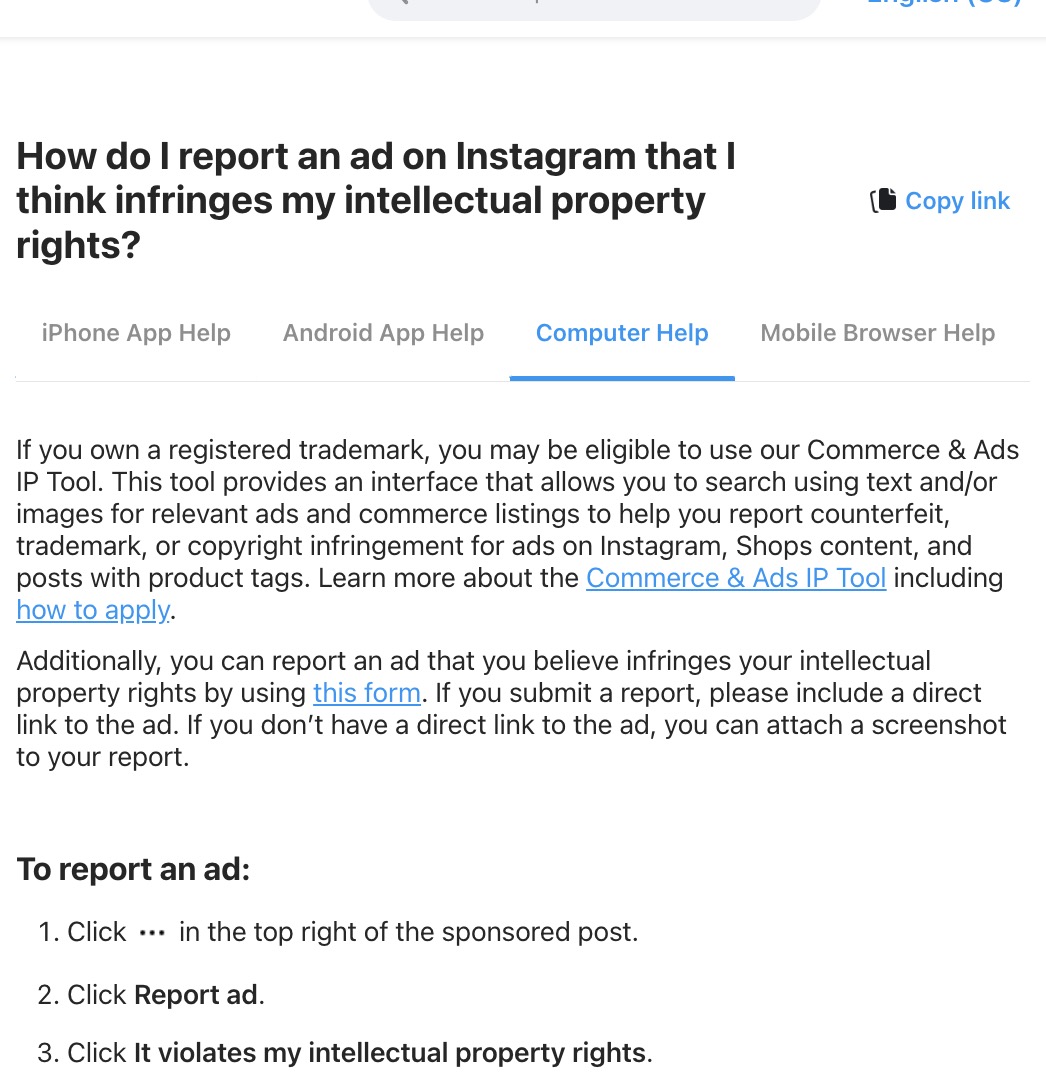Image resolution: width=1046 pixels, height=1079 pixels.
Task: Click the copy link clipboard icon
Action: [883, 200]
